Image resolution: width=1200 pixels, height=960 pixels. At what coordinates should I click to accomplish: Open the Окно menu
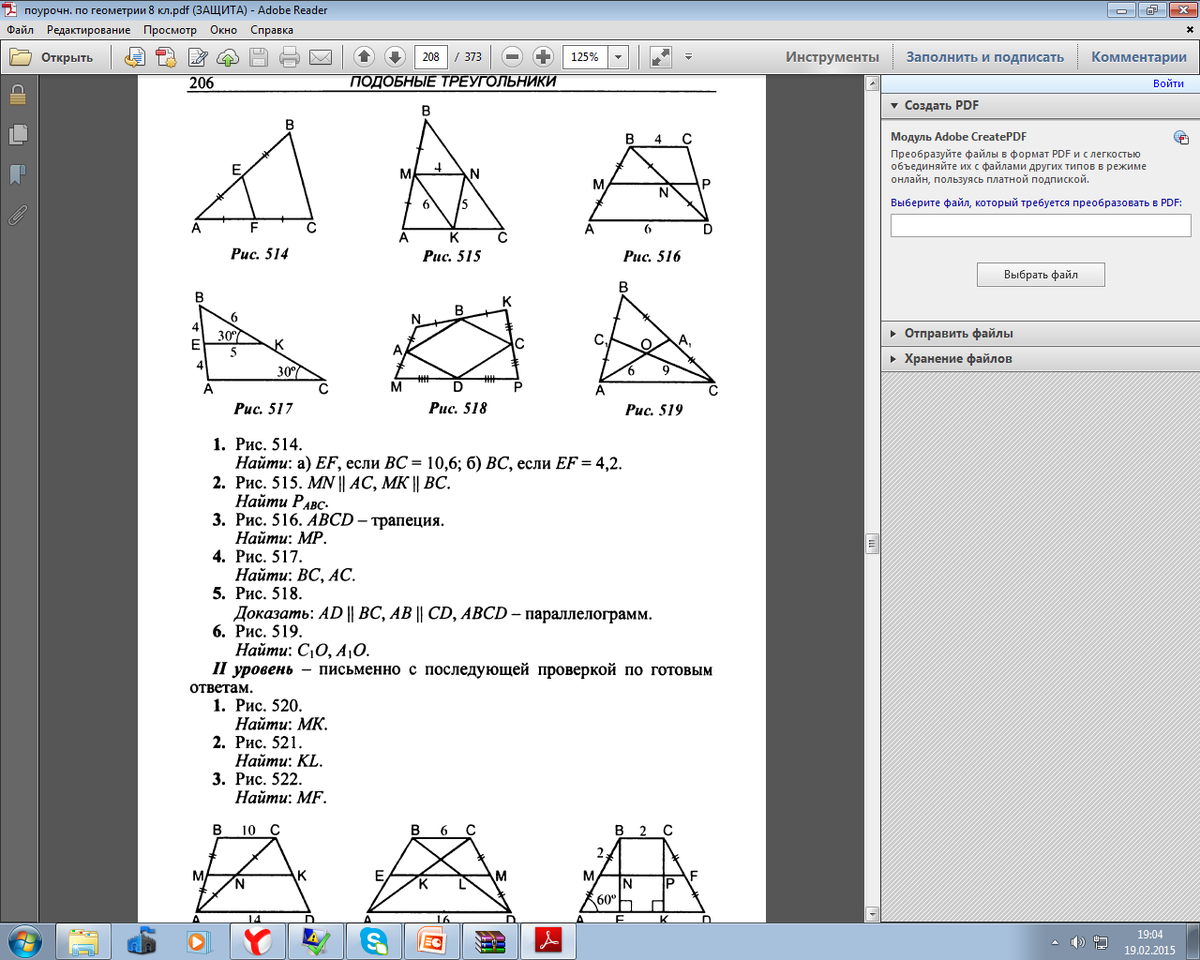[x=223, y=30]
